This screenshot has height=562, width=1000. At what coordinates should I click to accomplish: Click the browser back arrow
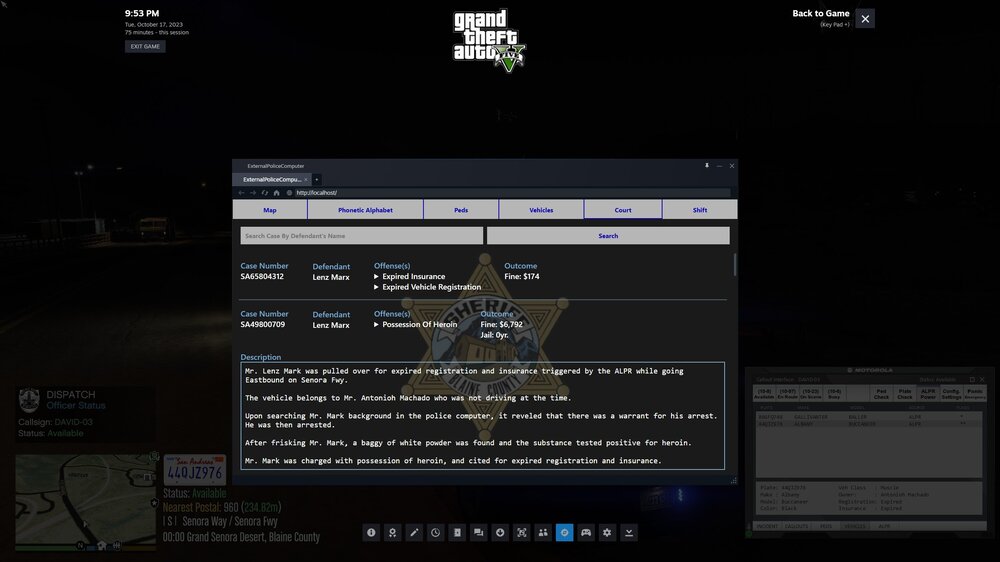241,193
